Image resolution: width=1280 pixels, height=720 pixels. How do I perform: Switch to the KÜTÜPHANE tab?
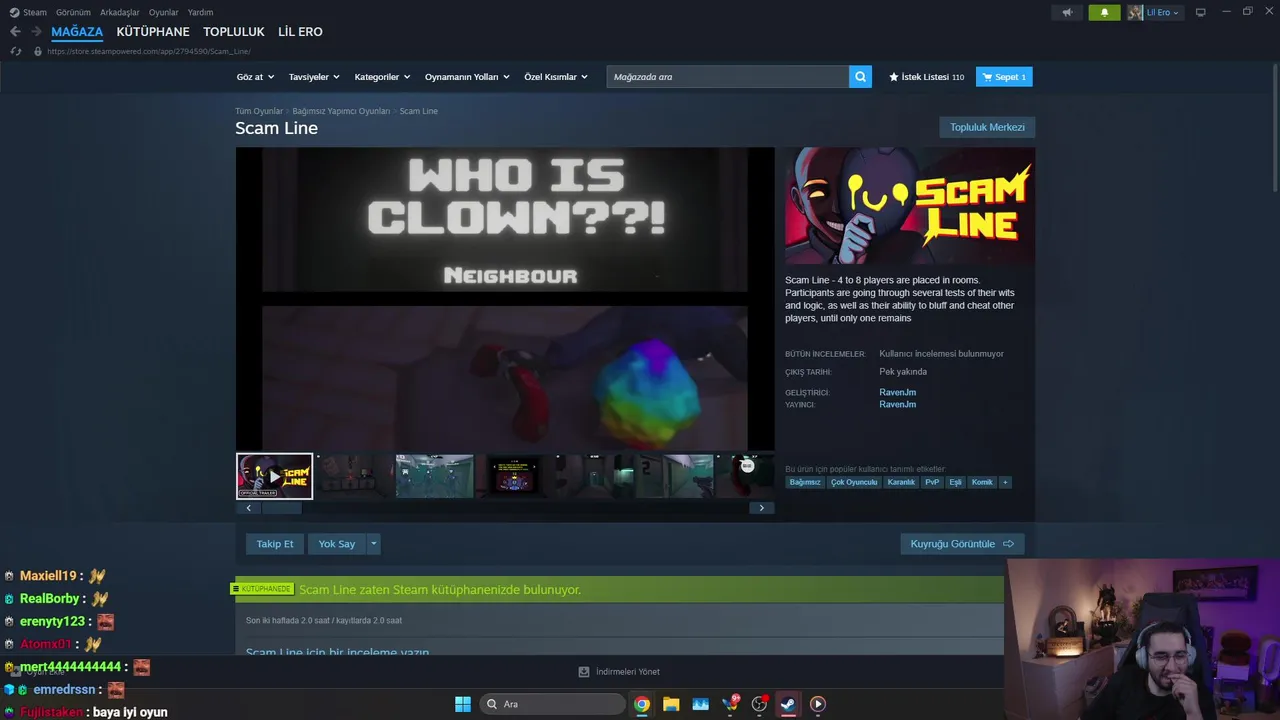(x=153, y=32)
